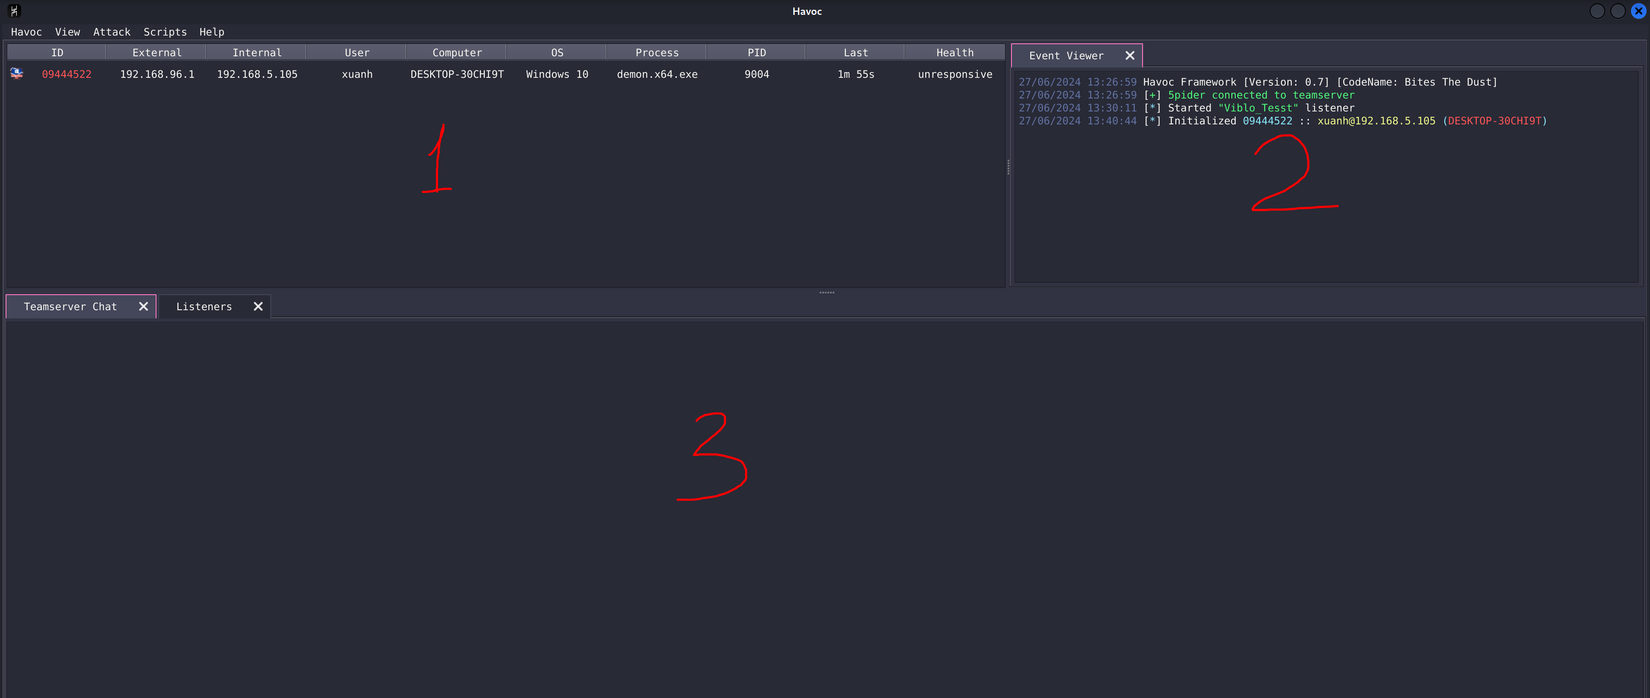Image resolution: width=1650 pixels, height=698 pixels.
Task: Click the Initialized 09444522 log line
Action: 1283,121
